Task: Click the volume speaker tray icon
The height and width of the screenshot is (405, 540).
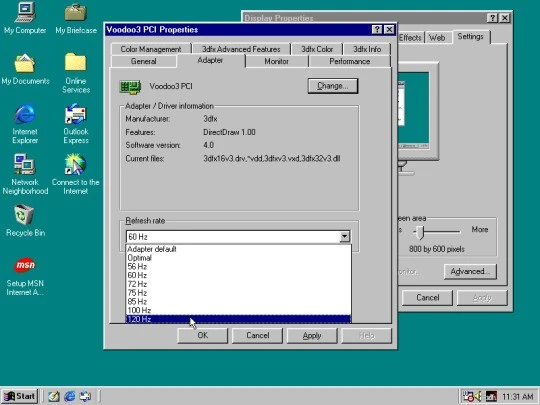Action: pos(478,396)
